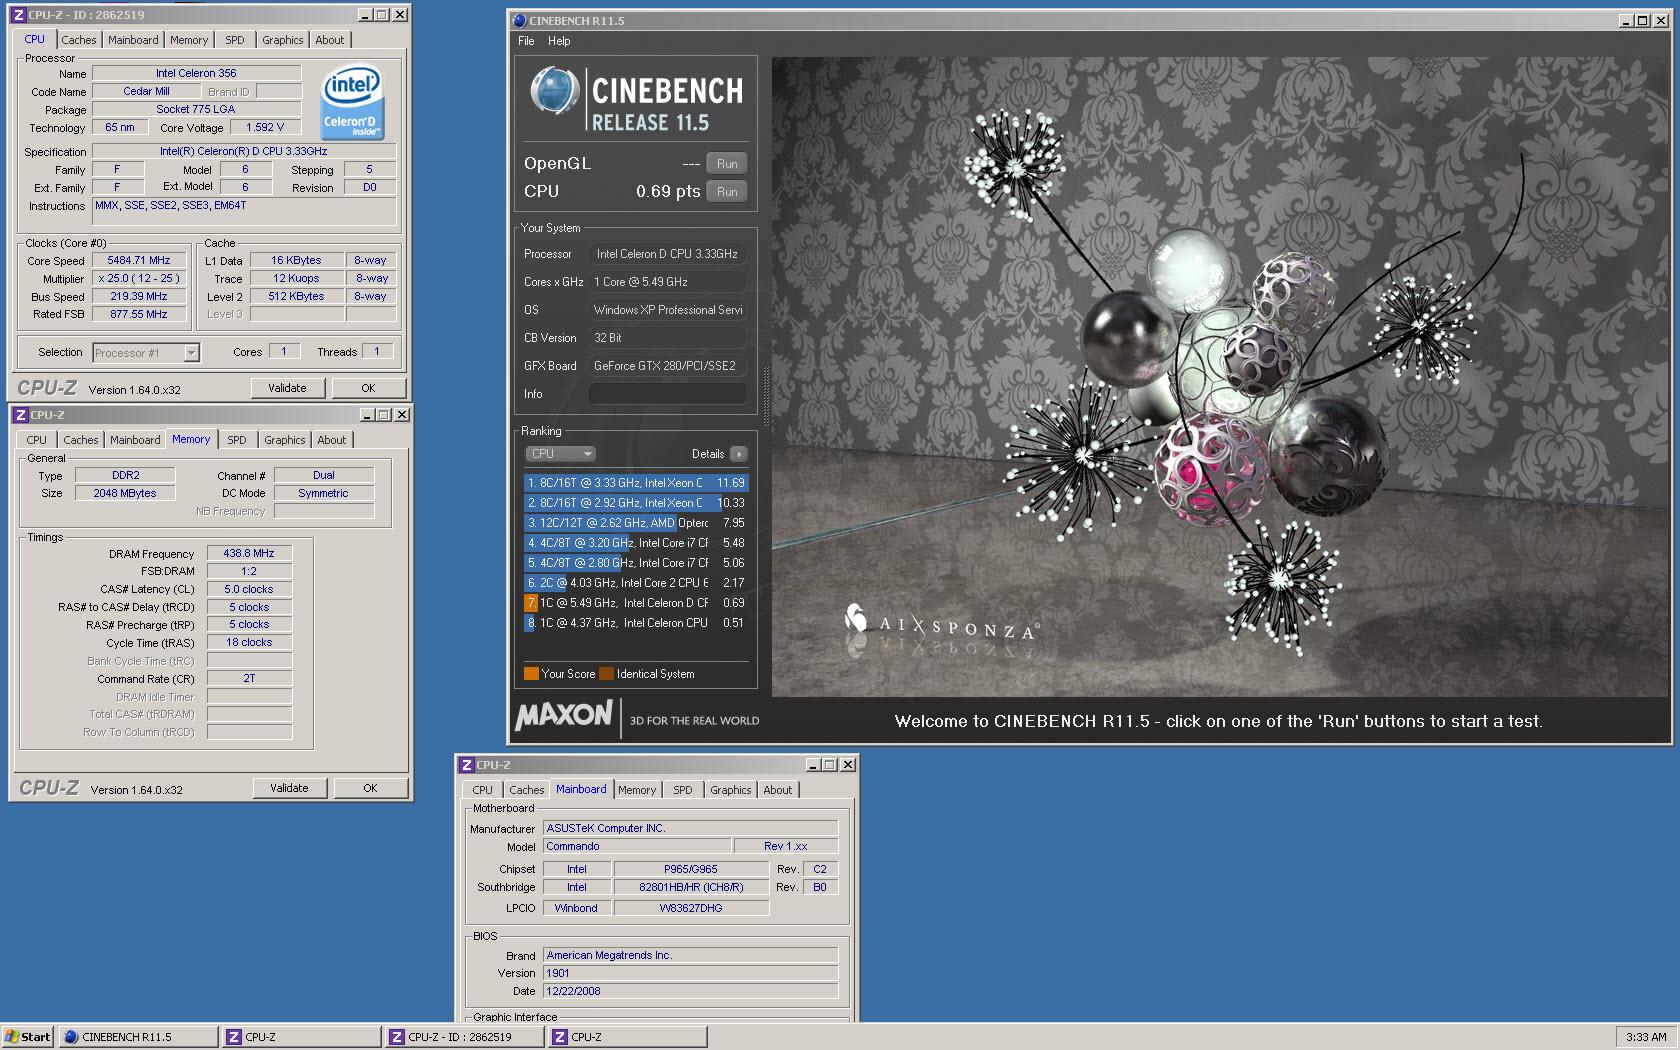Click the brown Identical System legend swatch
Screen dimensions: 1680x1050
pyautogui.click(x=606, y=674)
